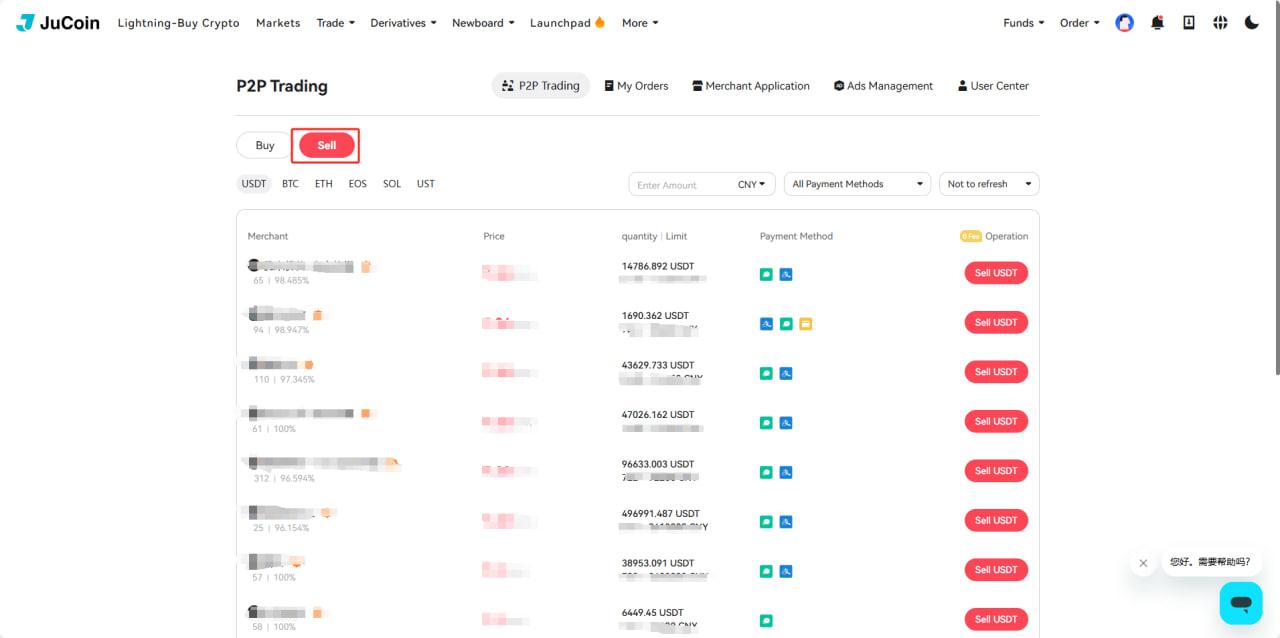1280x638 pixels.
Task: Select the UST coin tab
Action: click(426, 184)
